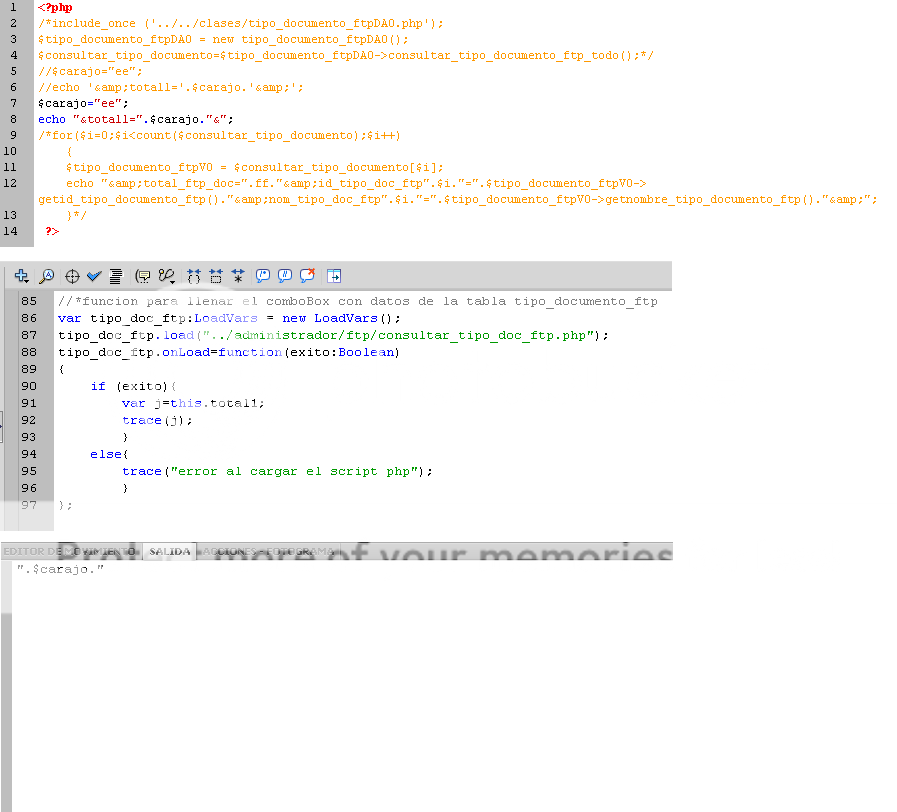Click line number 90 in ActionScript gutter
Screen dimensions: 897x812
pyautogui.click(x=29, y=386)
